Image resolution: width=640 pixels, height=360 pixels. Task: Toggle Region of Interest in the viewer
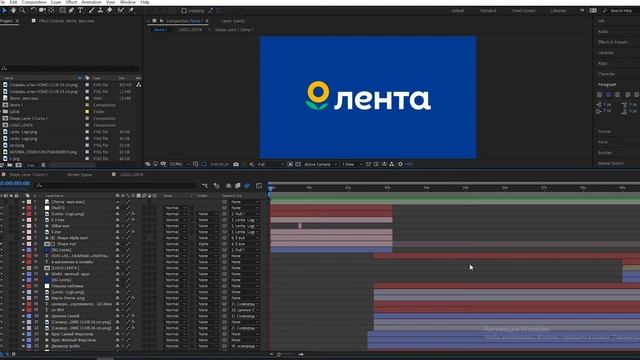click(x=290, y=164)
